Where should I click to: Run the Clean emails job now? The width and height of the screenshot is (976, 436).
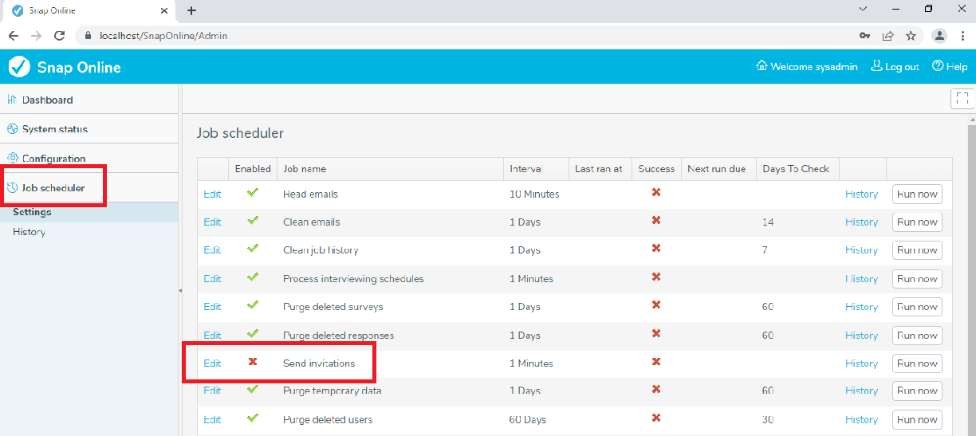point(916,222)
